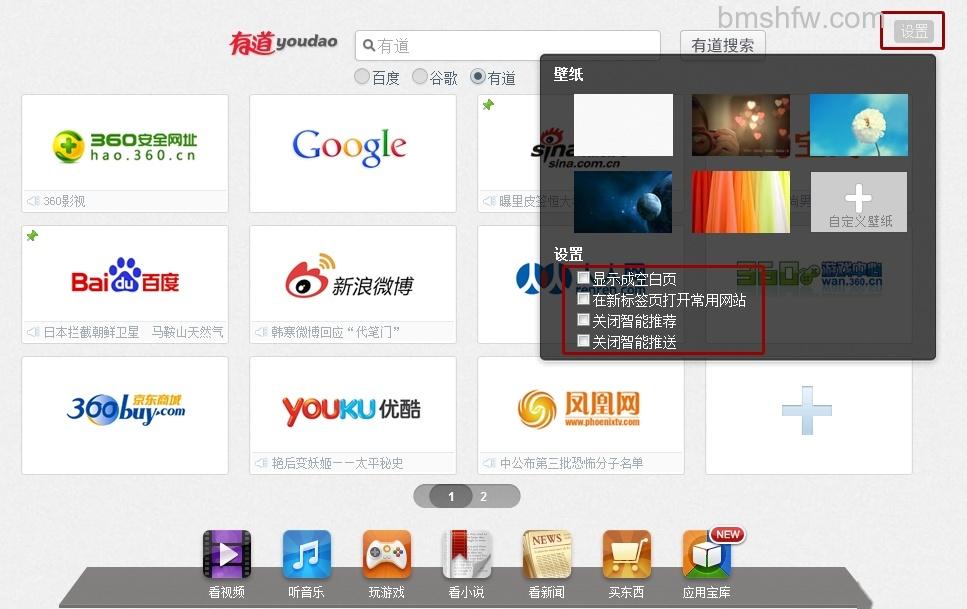Image resolution: width=967 pixels, height=609 pixels.
Task: Open the 买东西 shopping cart dock icon
Action: click(x=627, y=555)
